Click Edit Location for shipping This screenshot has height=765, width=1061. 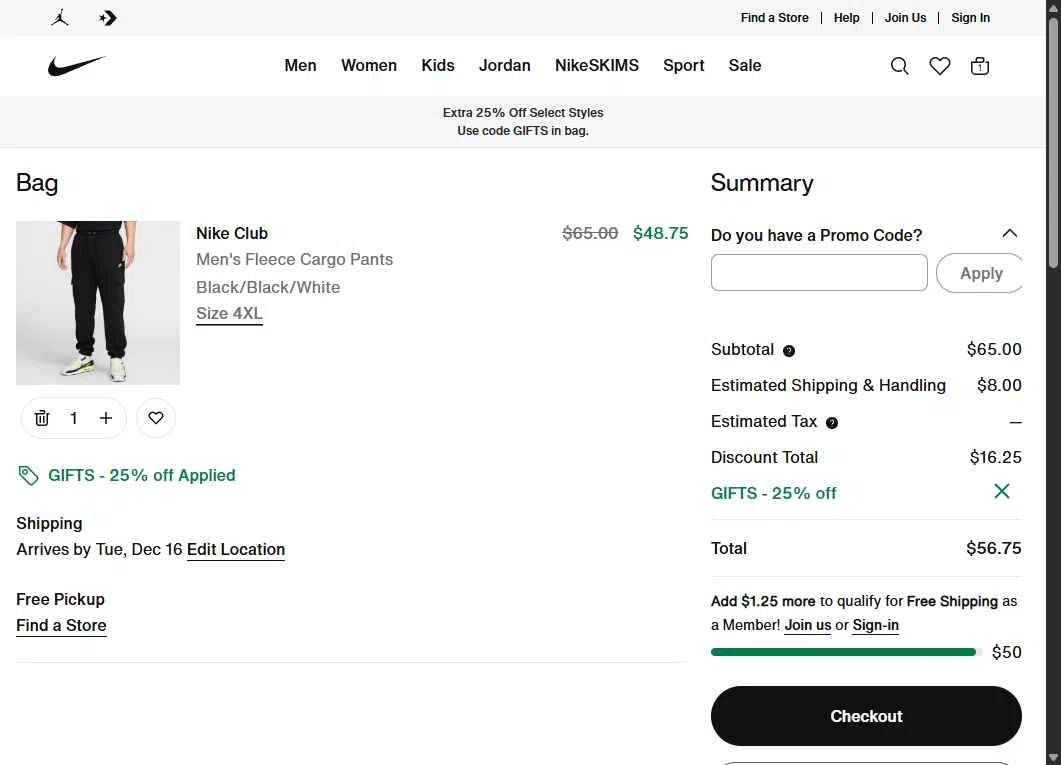236,549
